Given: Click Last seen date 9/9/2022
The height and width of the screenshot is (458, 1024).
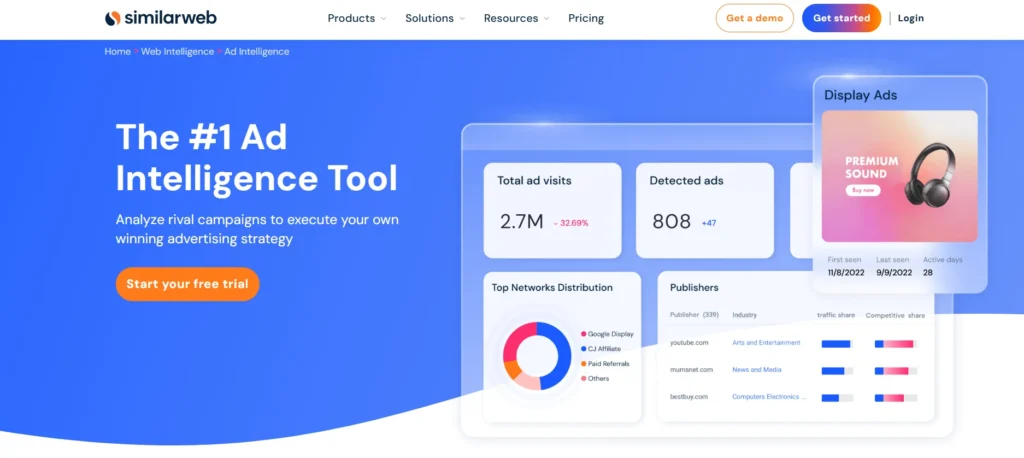Looking at the screenshot, I should tap(893, 272).
